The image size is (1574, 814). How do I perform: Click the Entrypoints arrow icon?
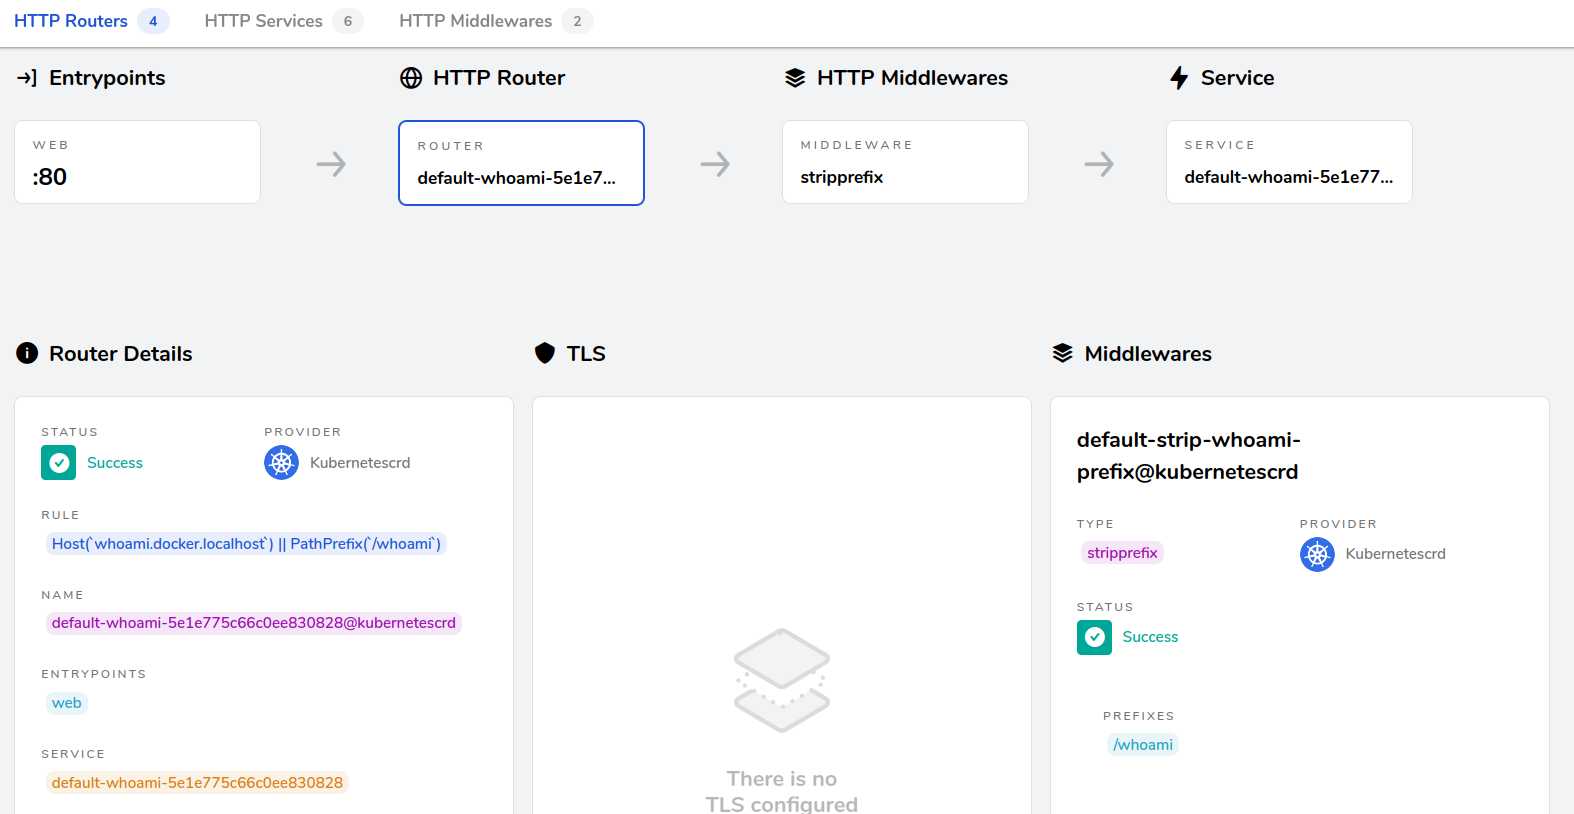[27, 78]
